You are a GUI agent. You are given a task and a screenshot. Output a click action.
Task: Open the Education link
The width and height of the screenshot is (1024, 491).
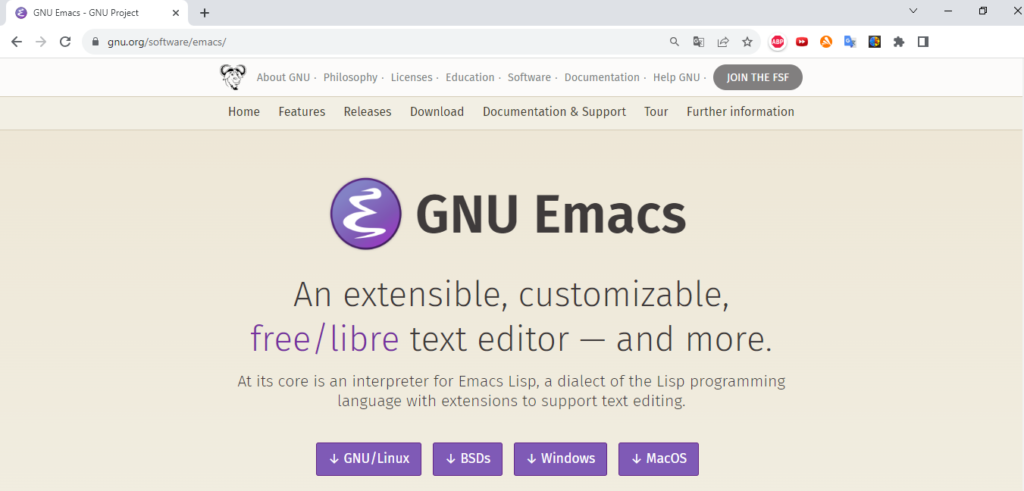[470, 77]
